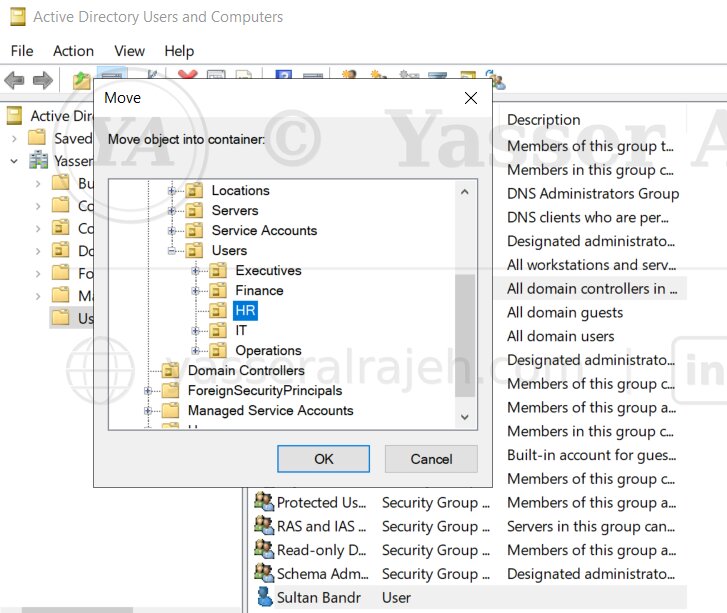
Task: Select the Executives folder icon
Action: (x=218, y=270)
